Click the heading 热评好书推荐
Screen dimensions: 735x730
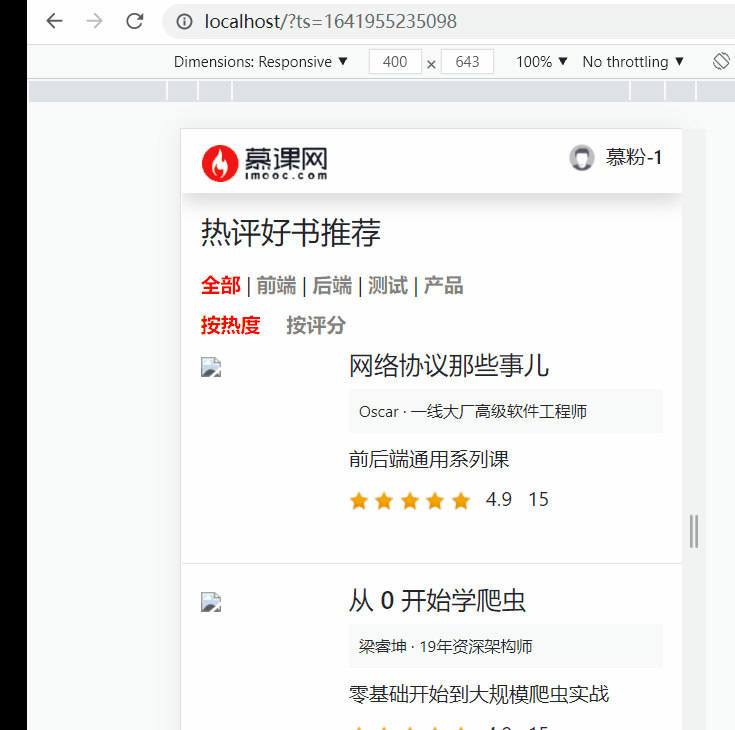click(x=291, y=233)
